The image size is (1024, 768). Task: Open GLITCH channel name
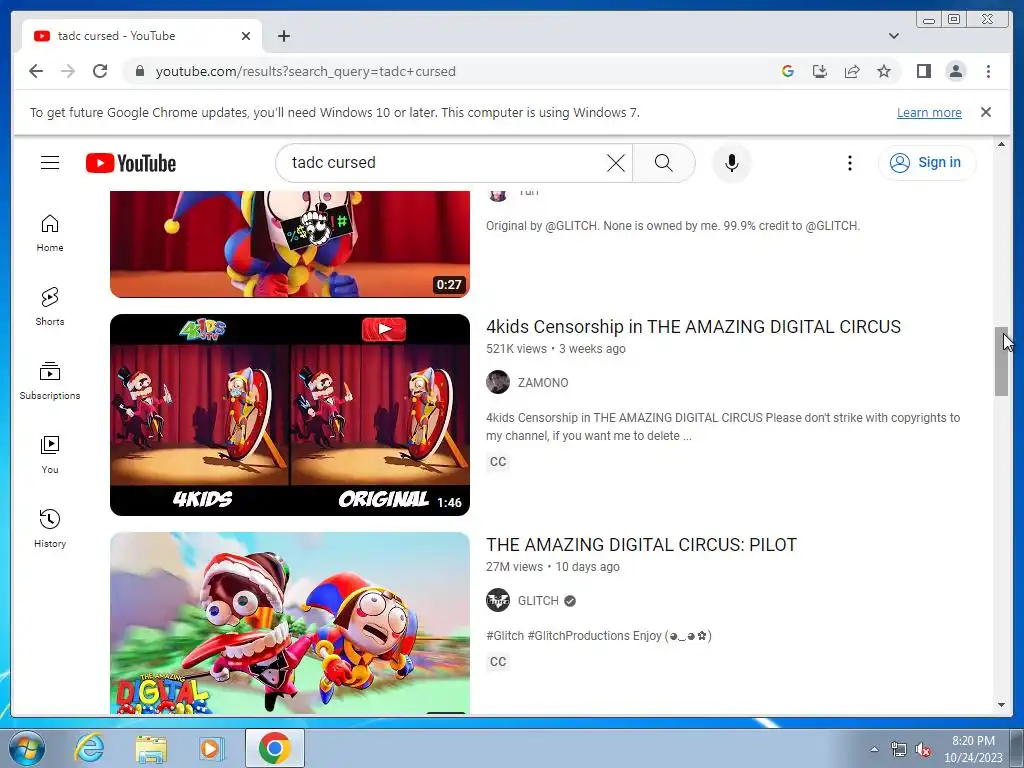click(x=538, y=601)
